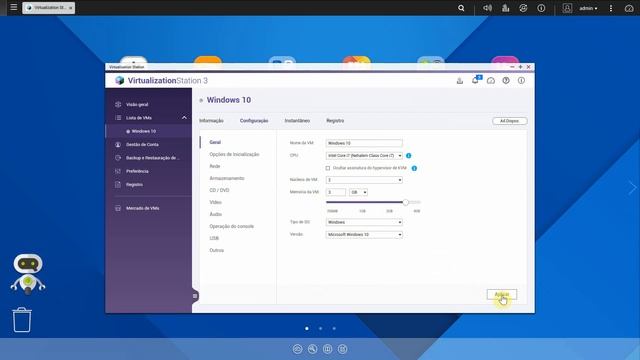The width and height of the screenshot is (640, 360).
Task: Click the user account avatar icon
Action: pos(567,8)
